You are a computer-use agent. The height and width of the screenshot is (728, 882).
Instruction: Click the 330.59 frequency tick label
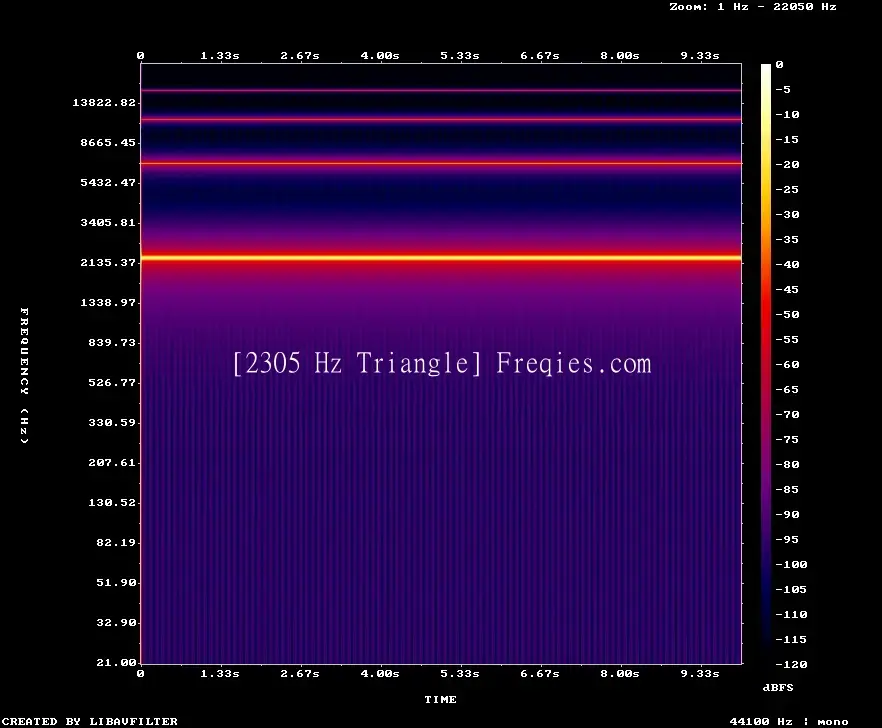tap(112, 423)
